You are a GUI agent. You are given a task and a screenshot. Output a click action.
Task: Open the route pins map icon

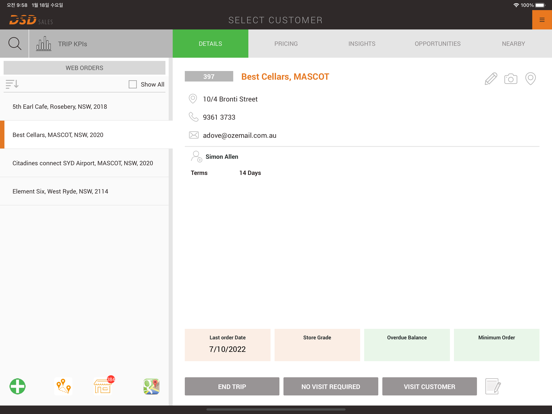(x=63, y=386)
